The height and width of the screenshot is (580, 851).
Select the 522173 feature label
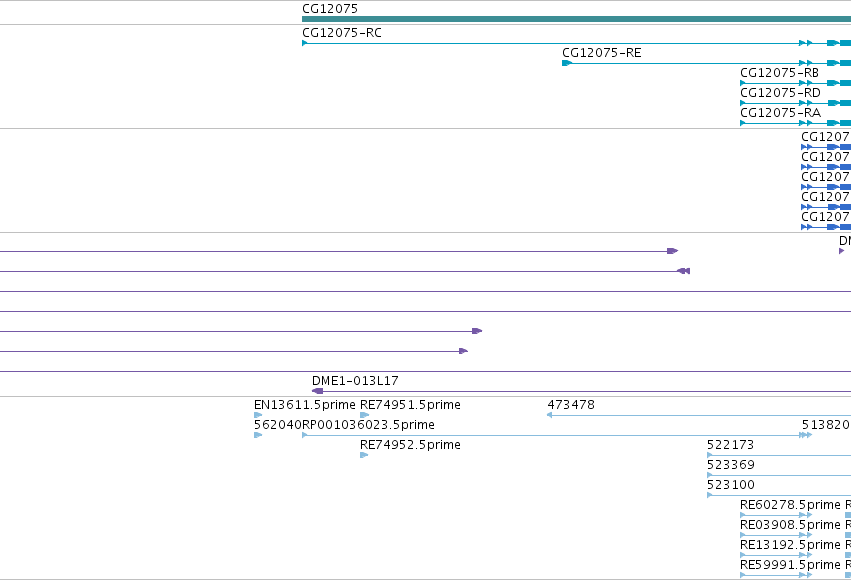(731, 445)
